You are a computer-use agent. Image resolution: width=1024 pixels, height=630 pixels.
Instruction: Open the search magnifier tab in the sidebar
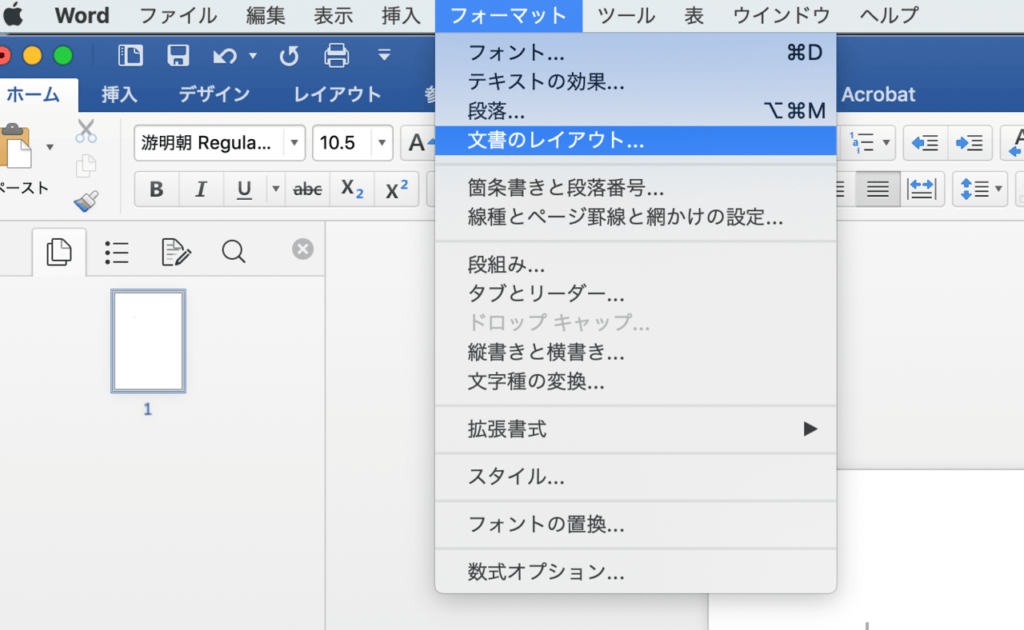(233, 252)
